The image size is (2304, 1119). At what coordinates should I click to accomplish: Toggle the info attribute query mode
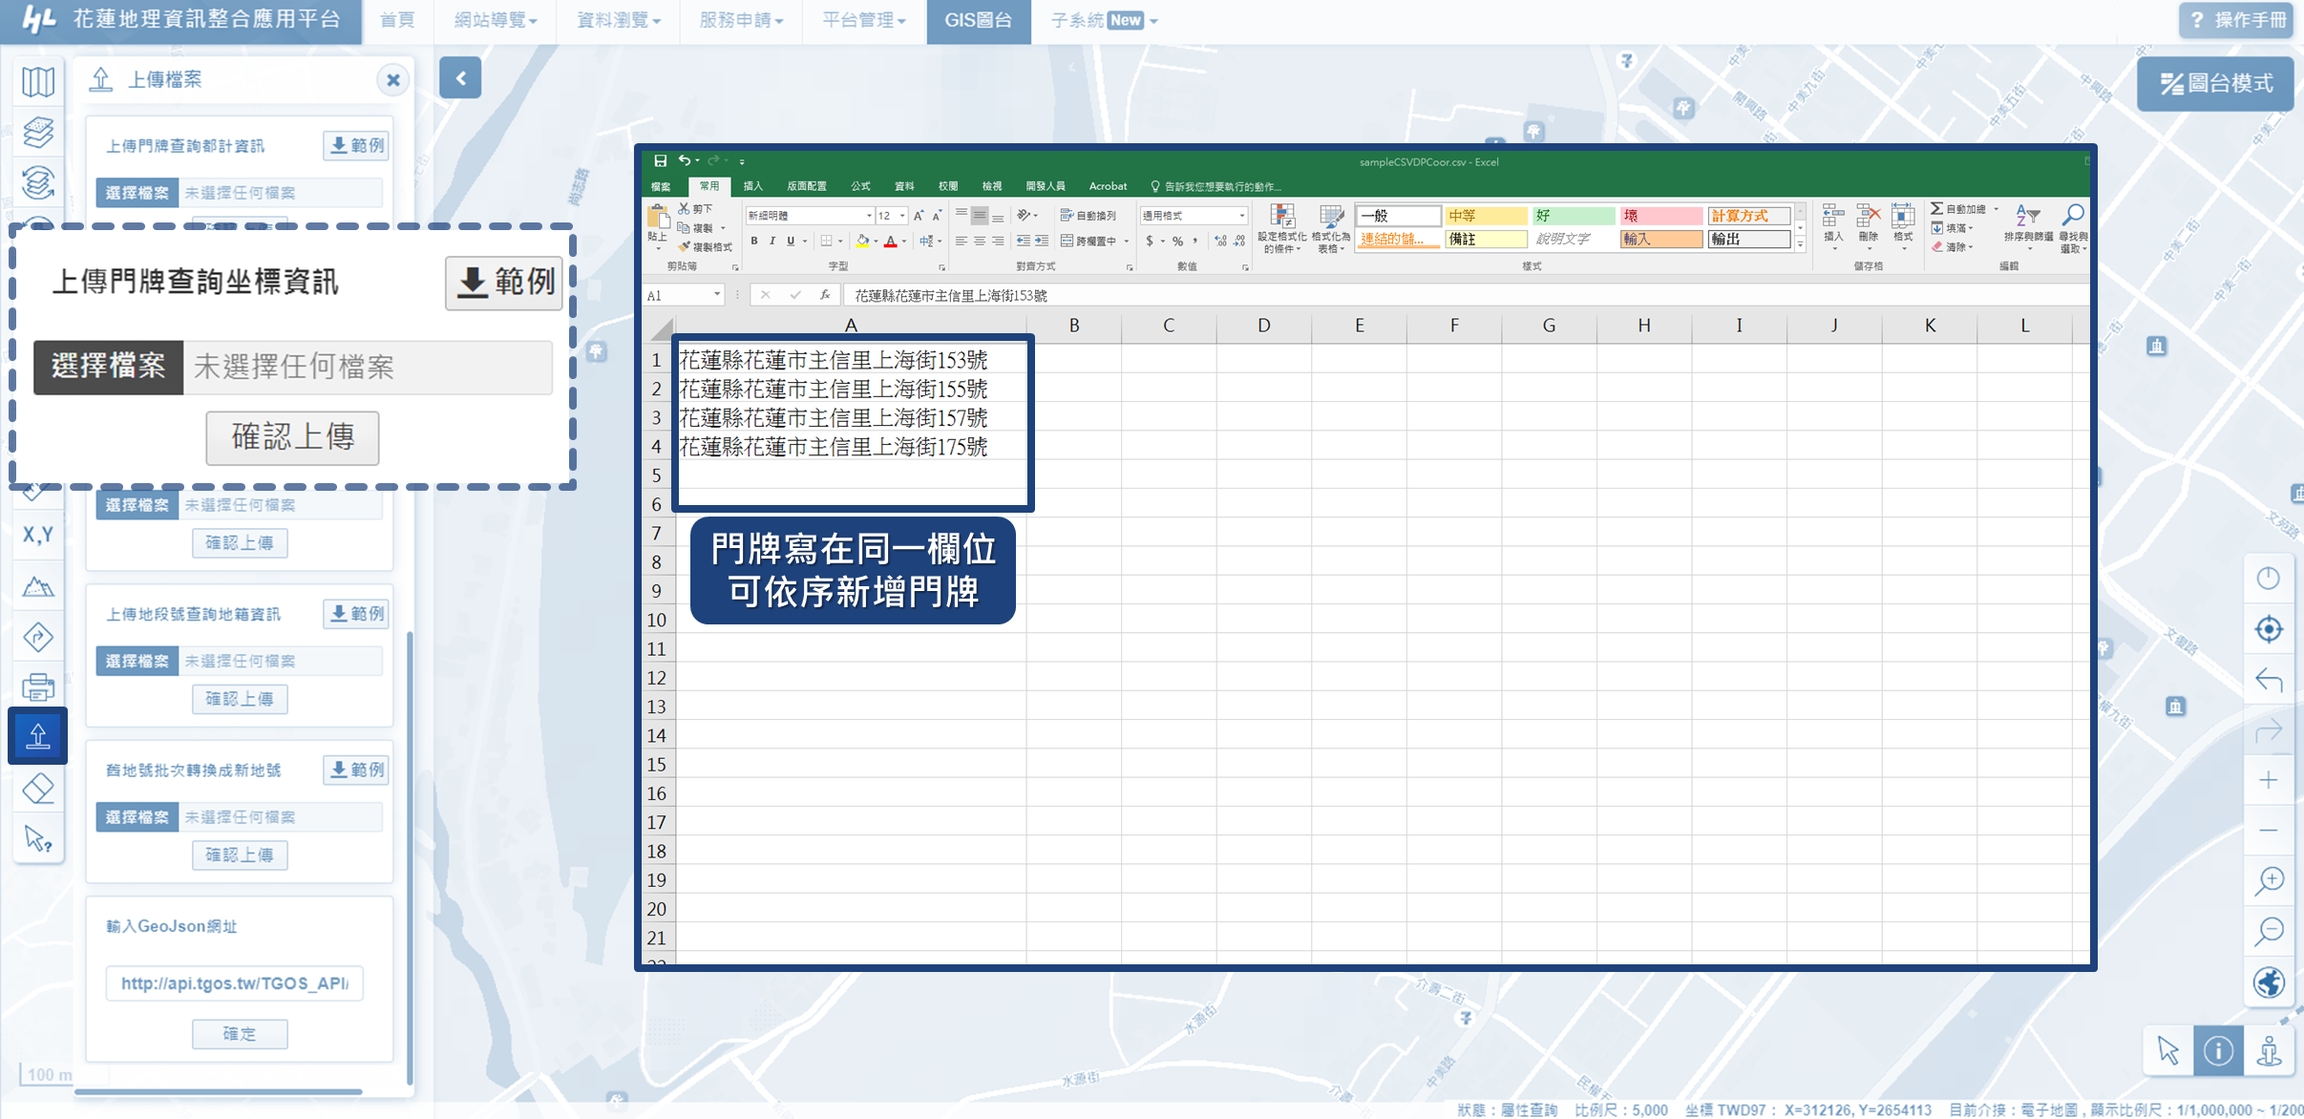(2218, 1051)
